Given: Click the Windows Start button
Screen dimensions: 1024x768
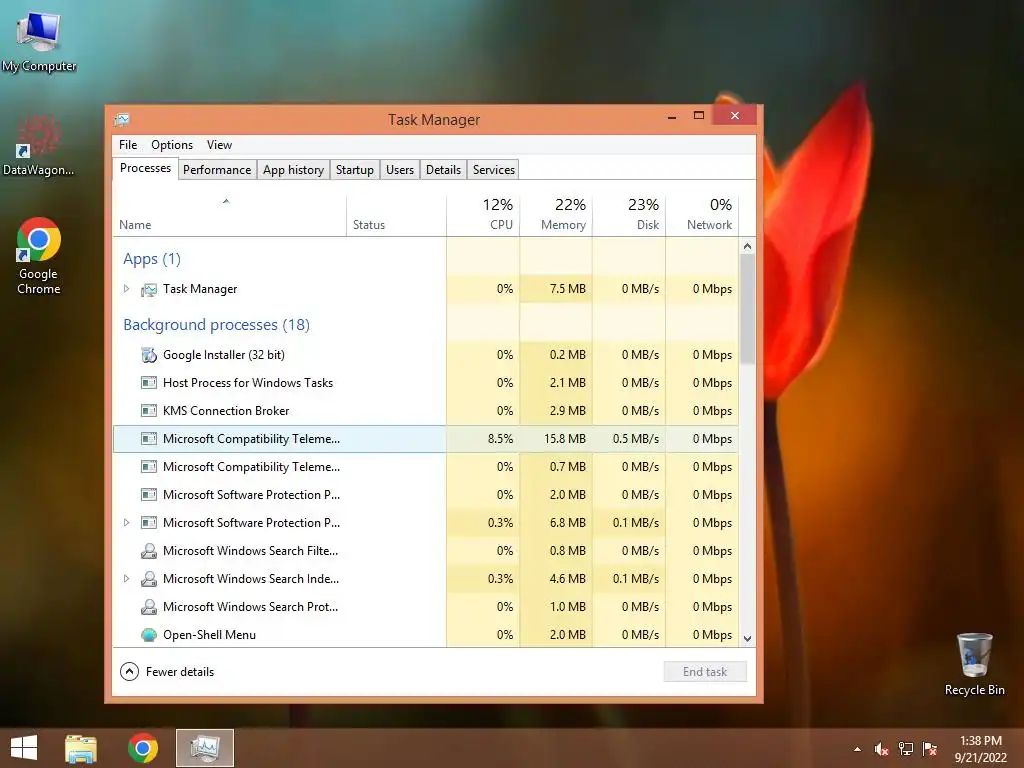Looking at the screenshot, I should click(x=24, y=748).
